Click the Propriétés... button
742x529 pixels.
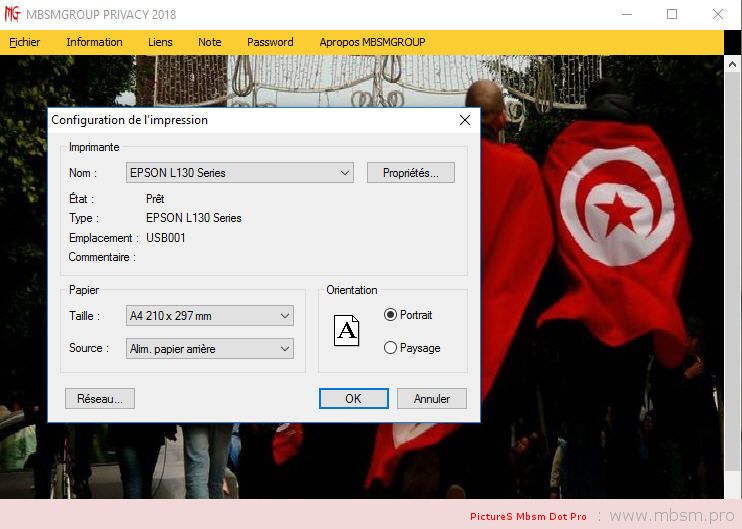[x=410, y=173]
